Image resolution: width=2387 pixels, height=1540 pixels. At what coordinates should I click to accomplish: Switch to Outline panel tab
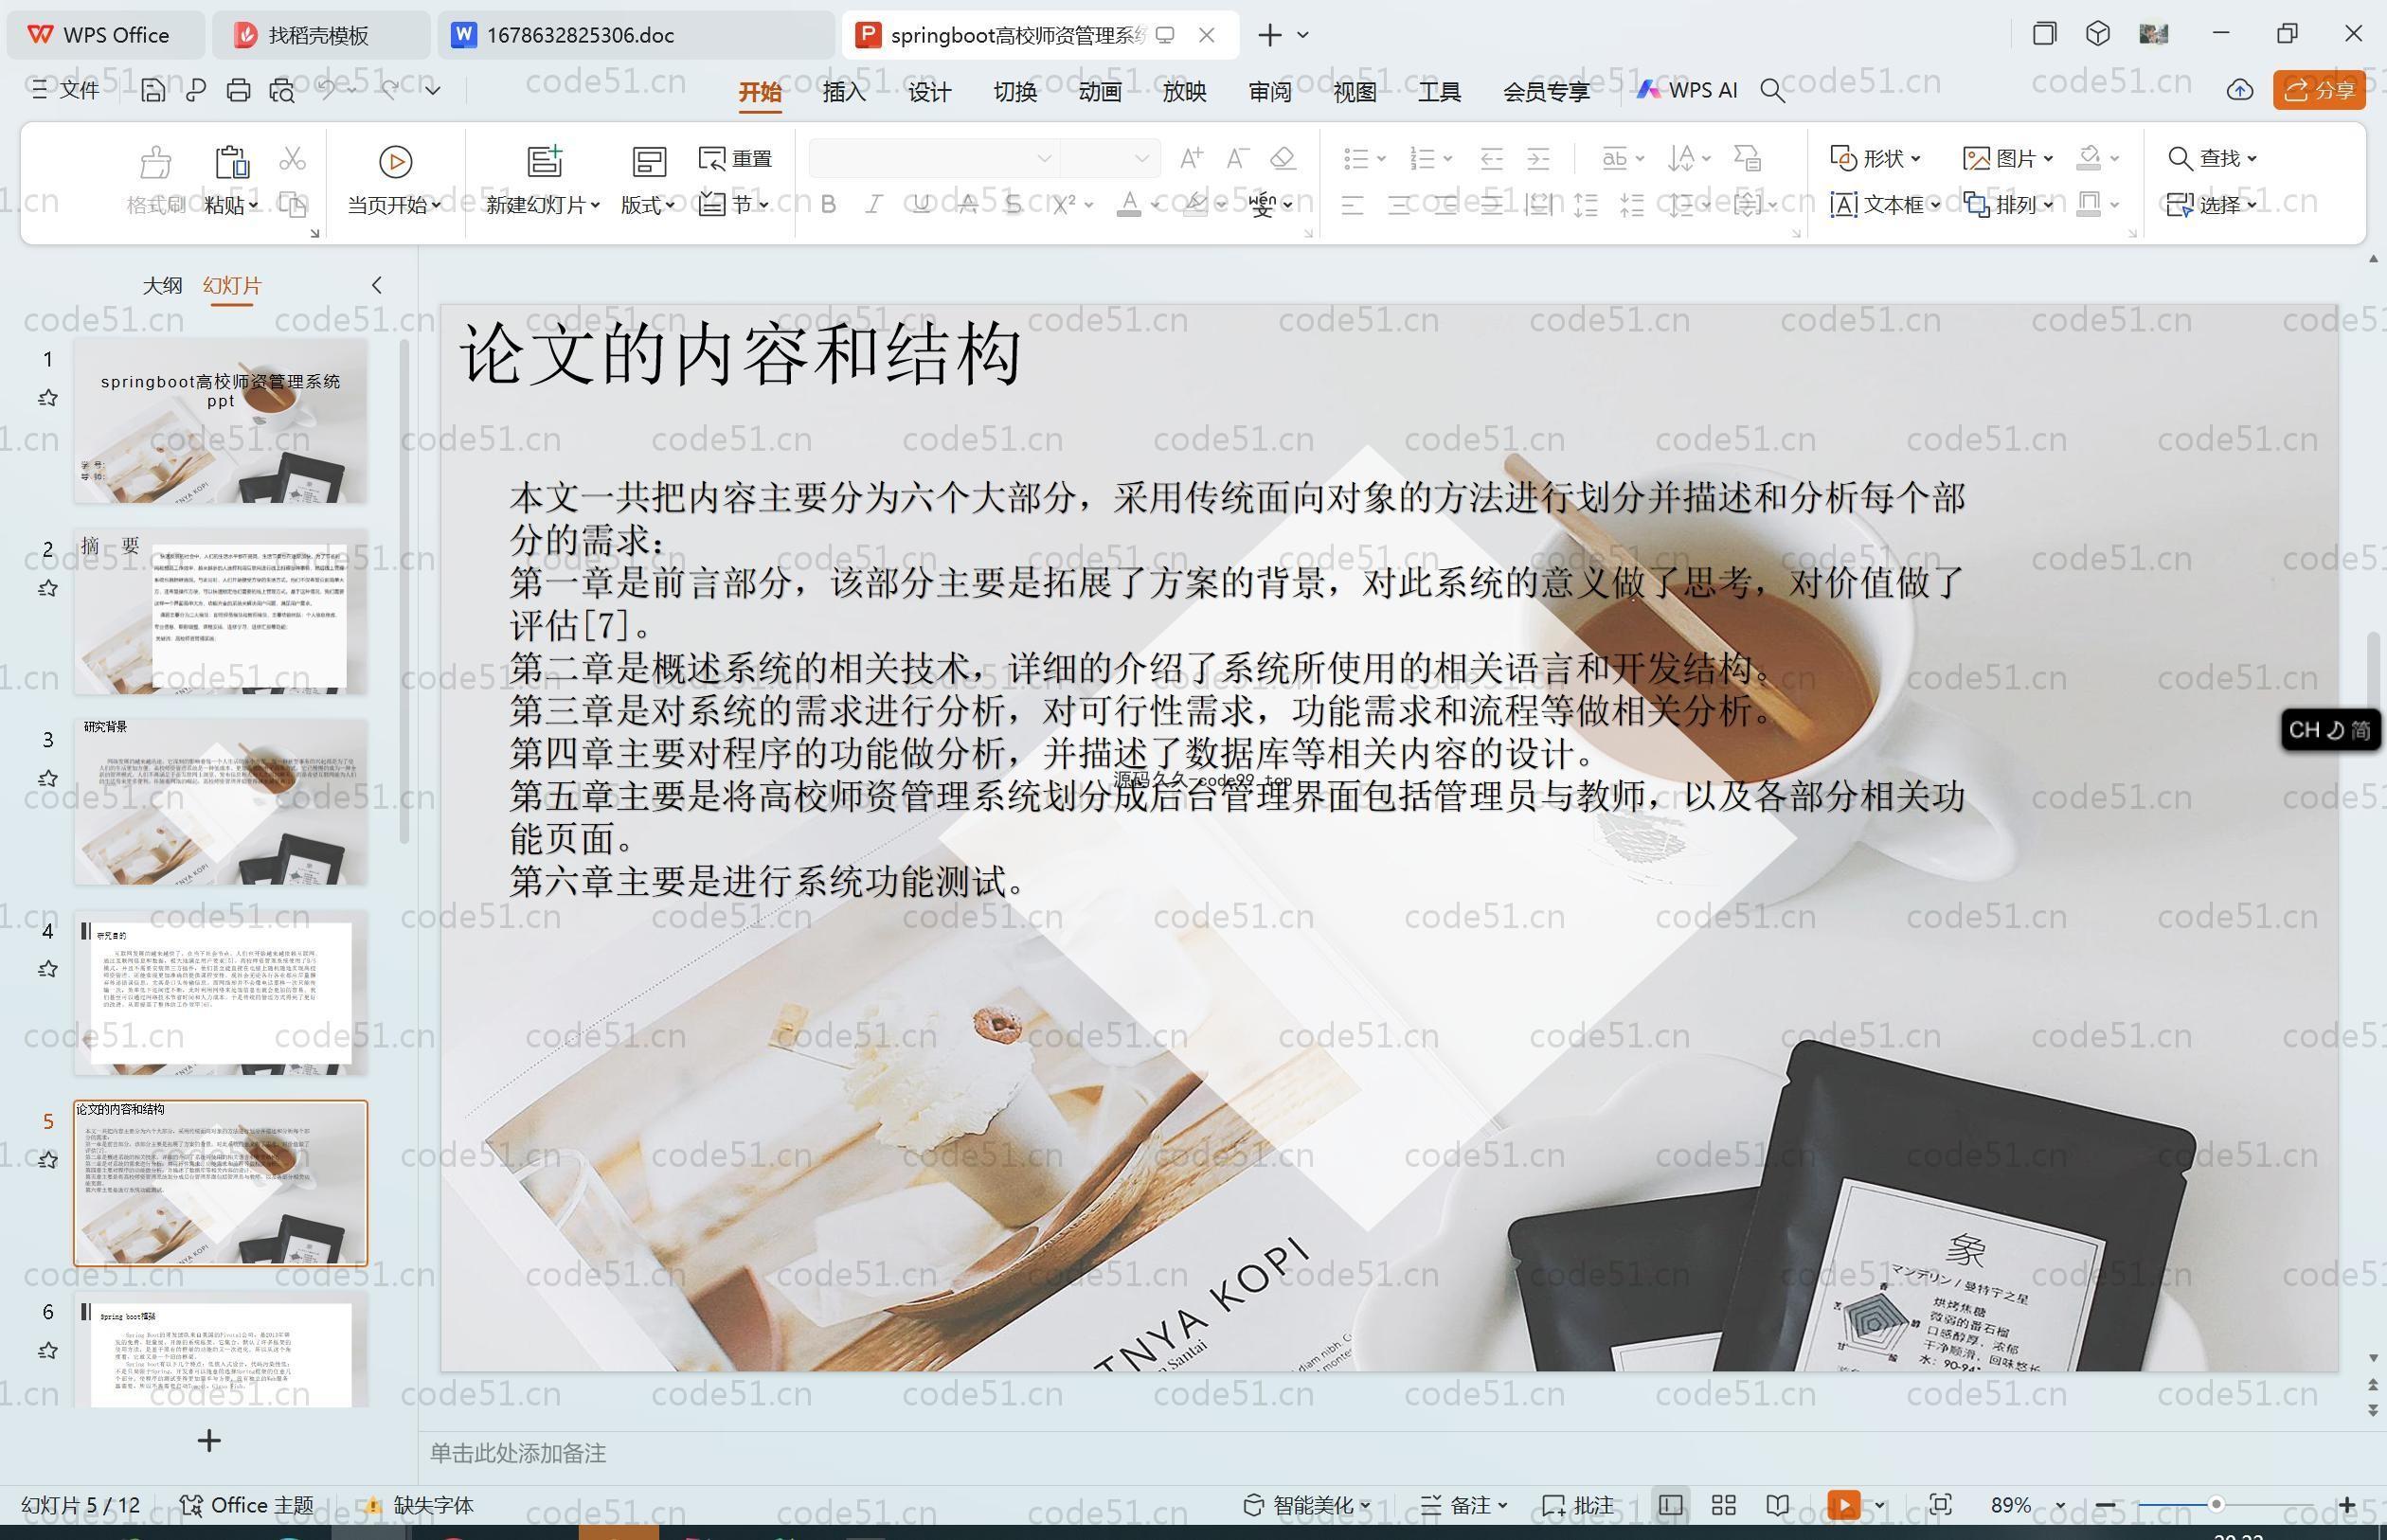162,285
